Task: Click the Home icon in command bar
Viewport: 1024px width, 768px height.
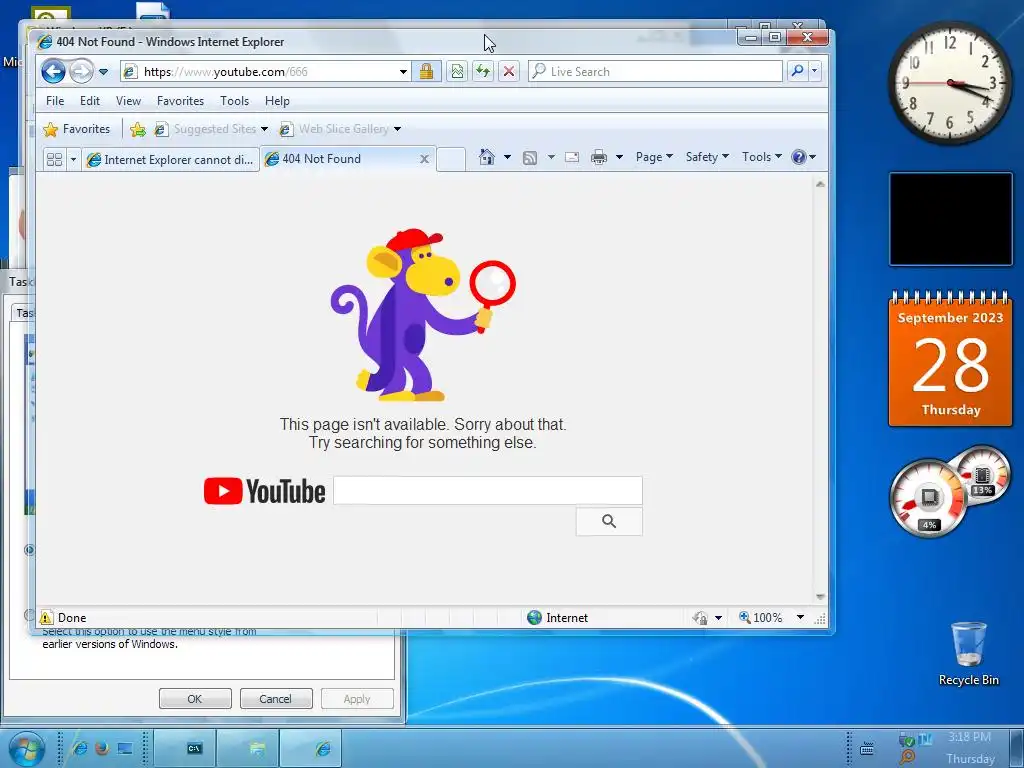Action: pos(487,157)
